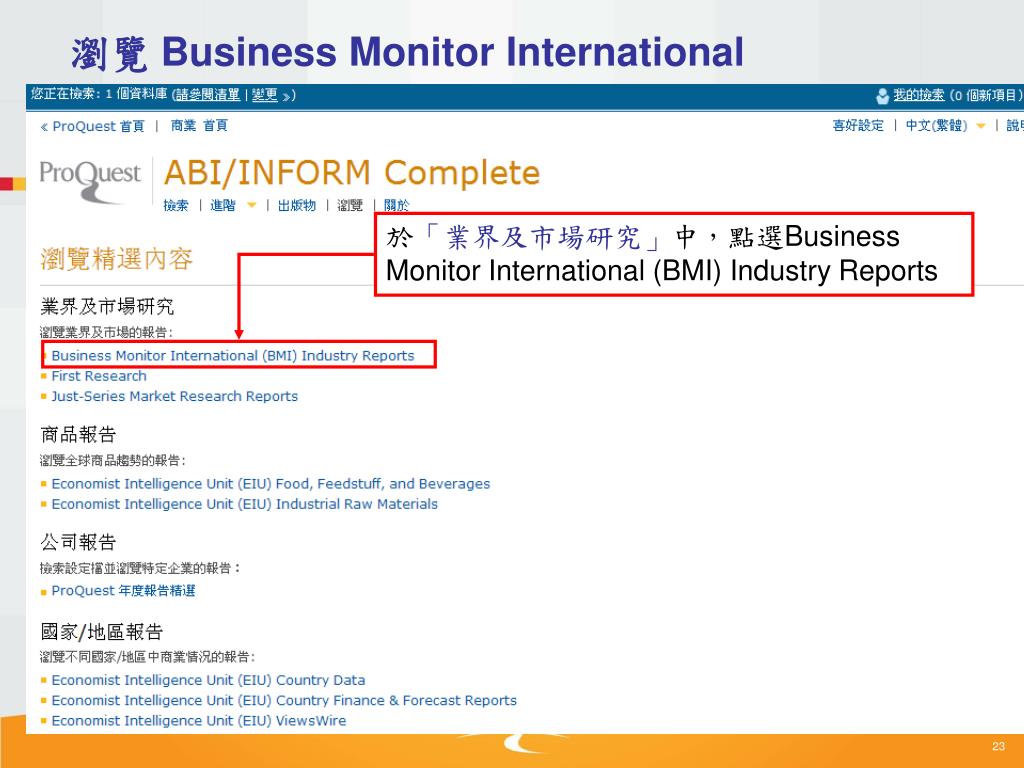Click the My Search user icon

(882, 96)
